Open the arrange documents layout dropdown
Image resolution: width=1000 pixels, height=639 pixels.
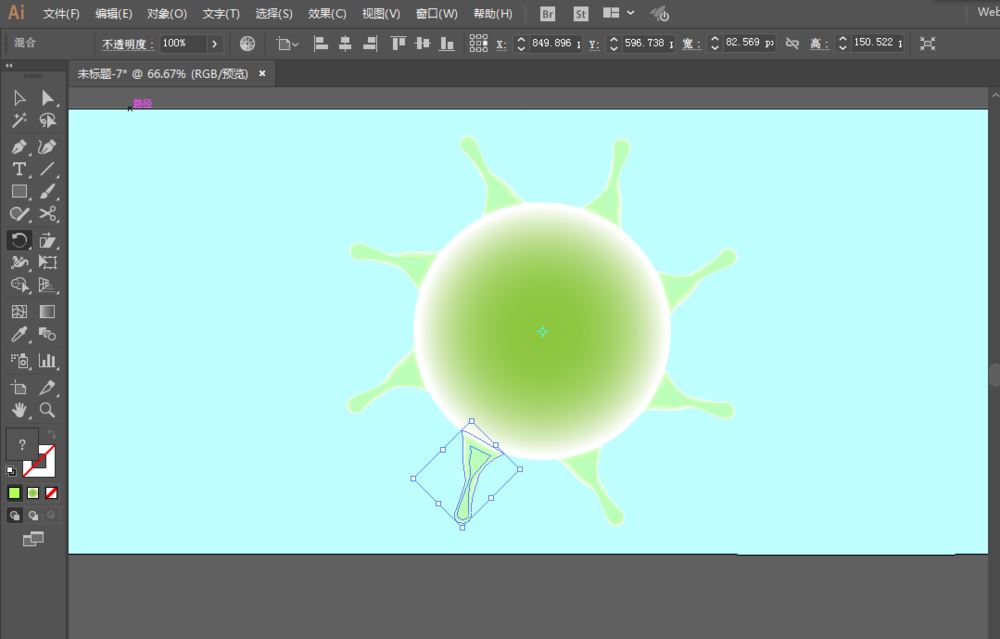click(x=617, y=14)
